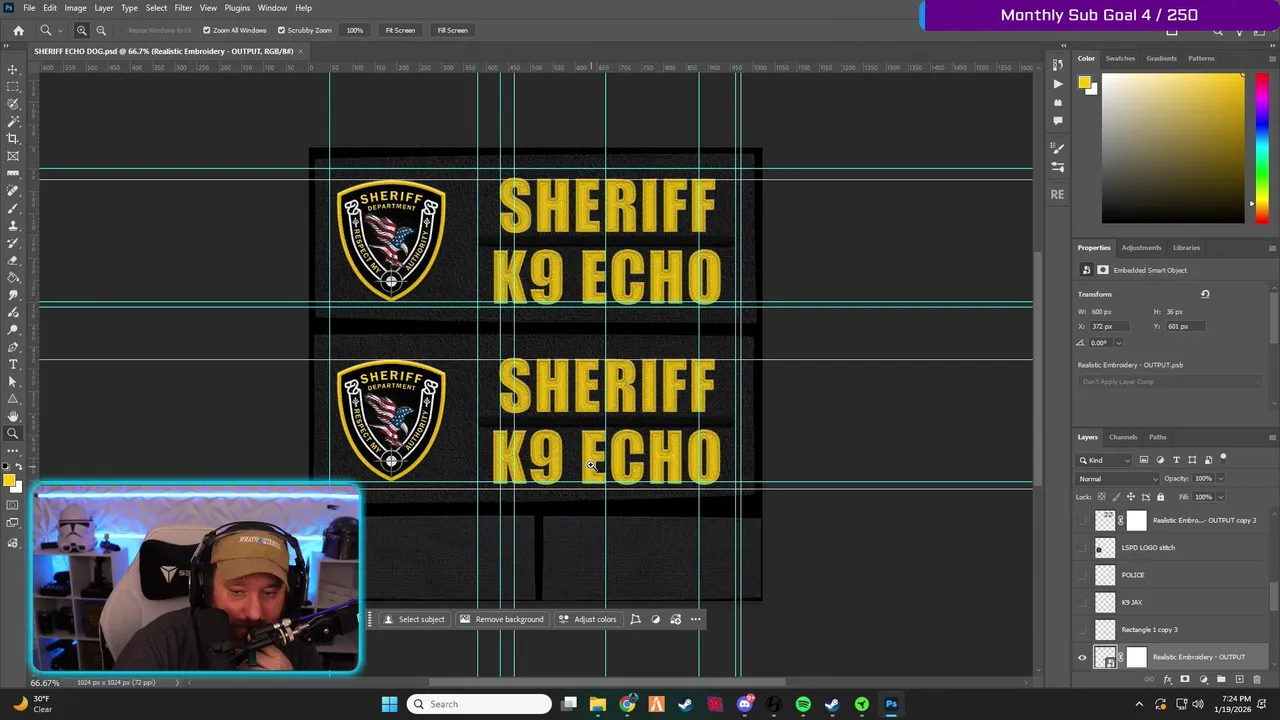
Task: Open the Brush Settings panel icon
Action: [x=1058, y=149]
